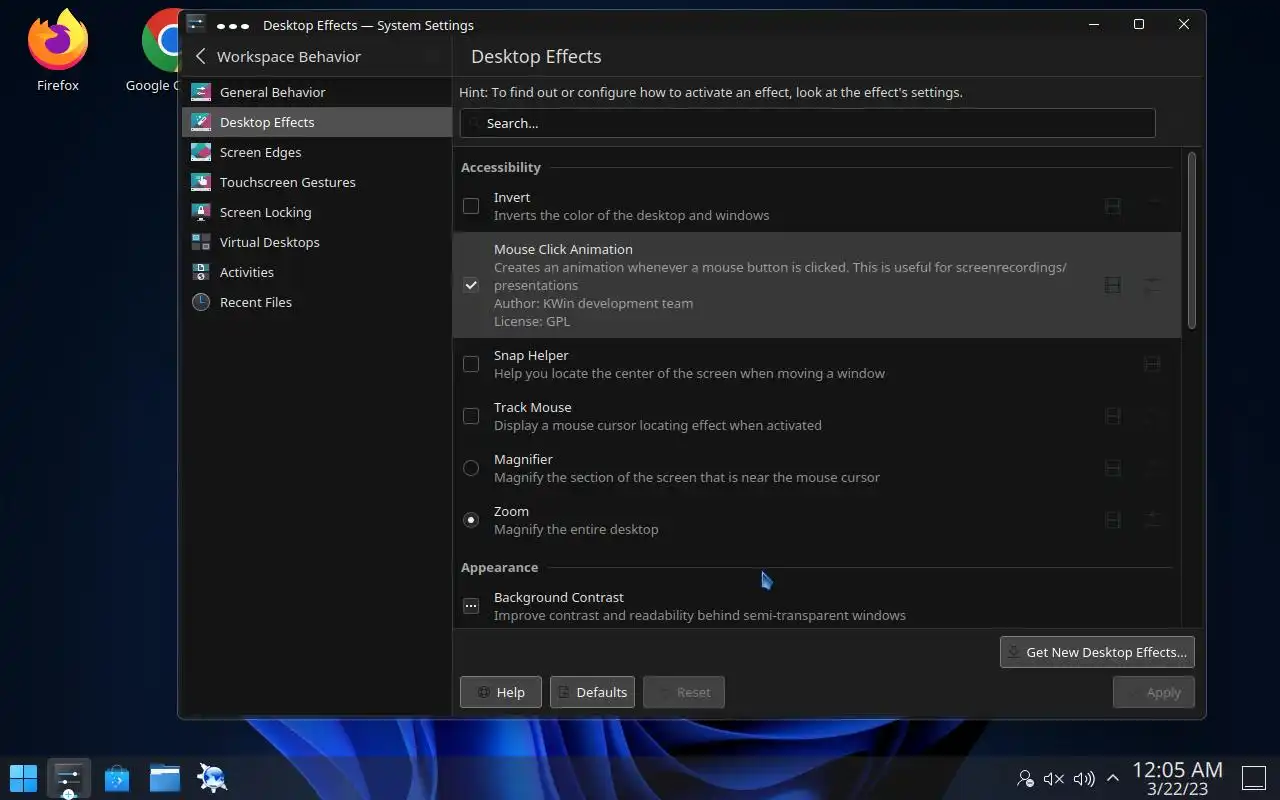1280x800 pixels.
Task: Click the show desktop button
Action: pos(1254,777)
